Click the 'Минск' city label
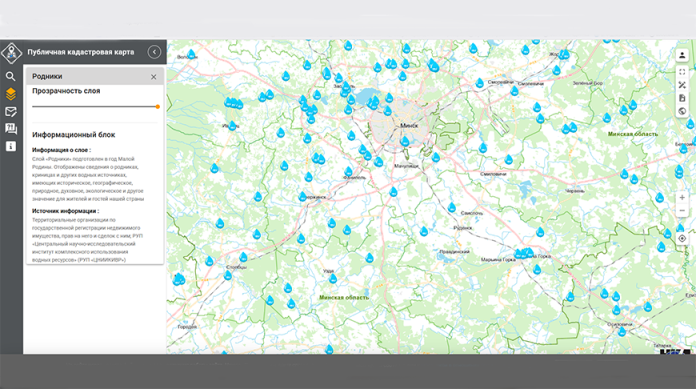 tap(409, 126)
